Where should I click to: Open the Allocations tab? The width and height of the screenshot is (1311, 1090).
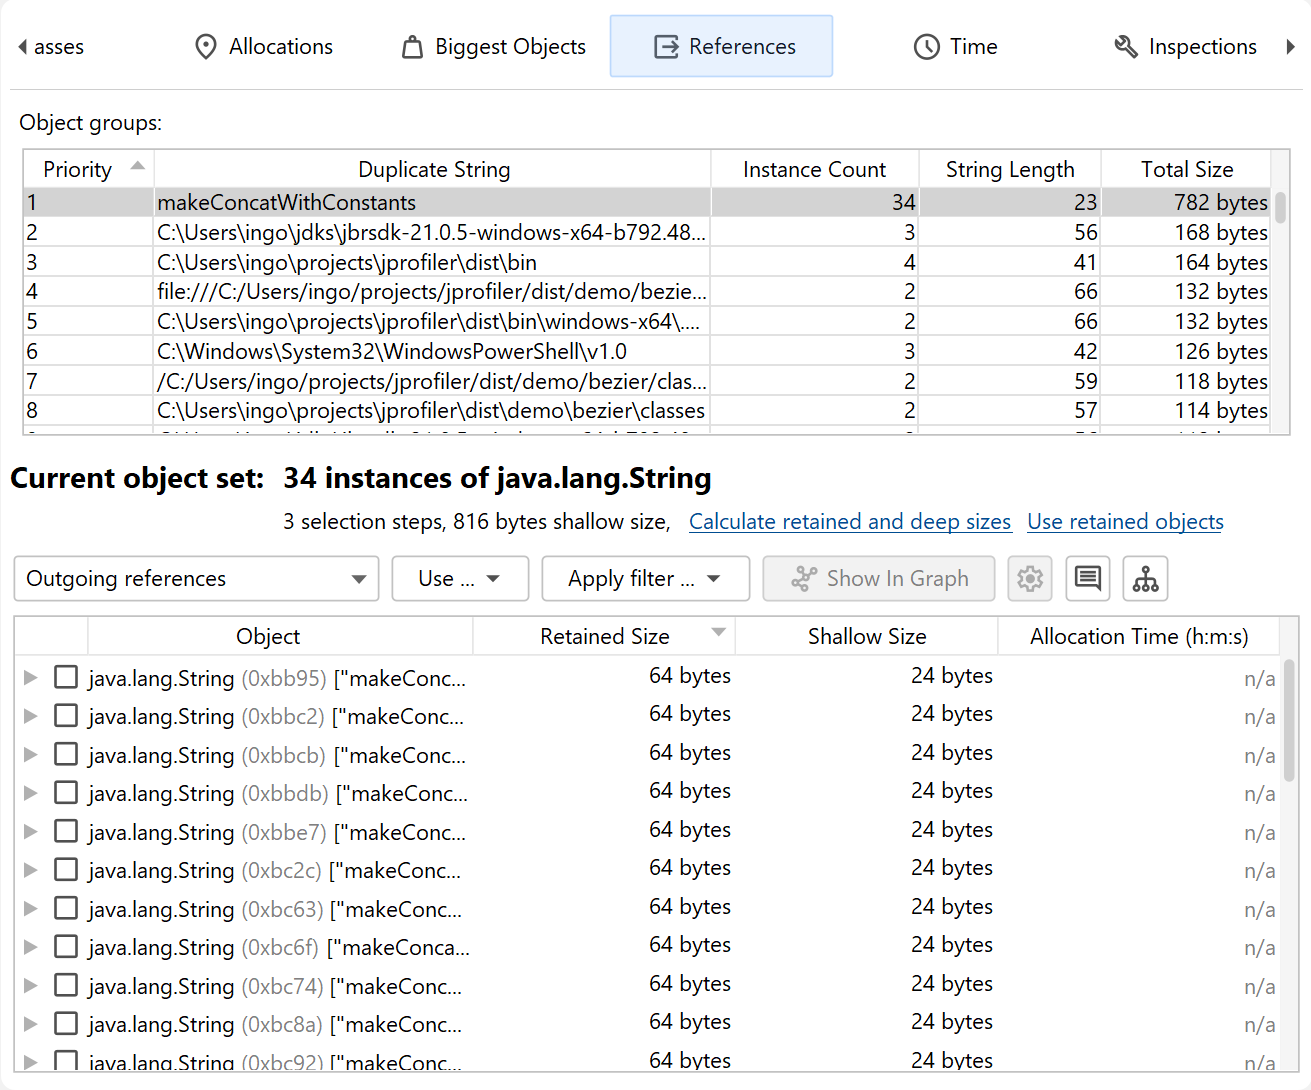coord(264,47)
